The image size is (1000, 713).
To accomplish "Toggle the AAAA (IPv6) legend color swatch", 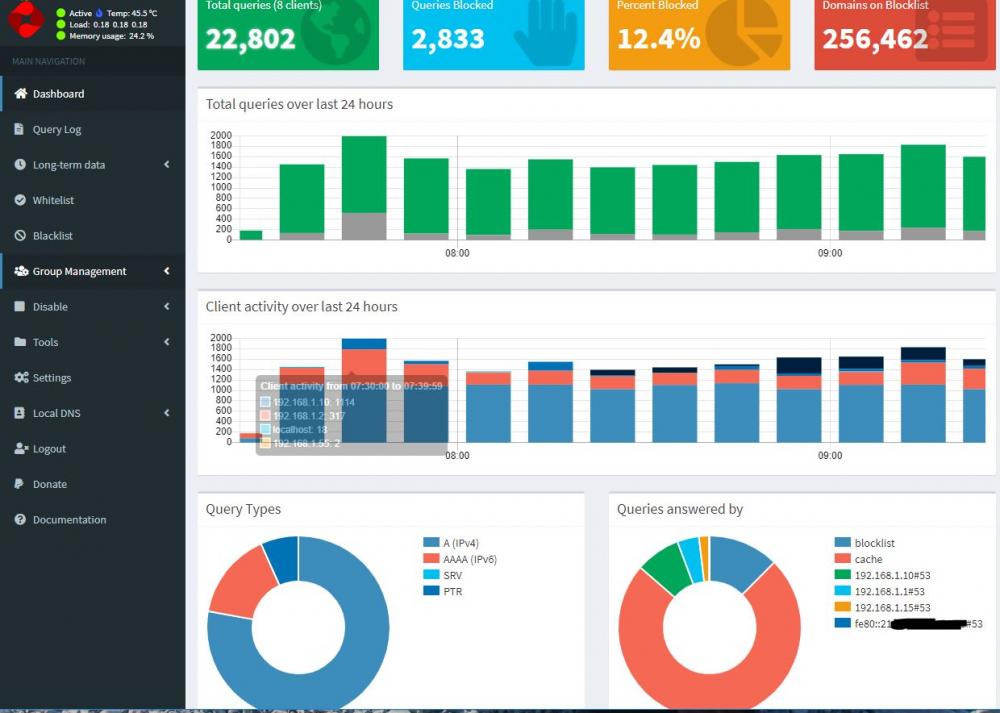I will point(431,559).
